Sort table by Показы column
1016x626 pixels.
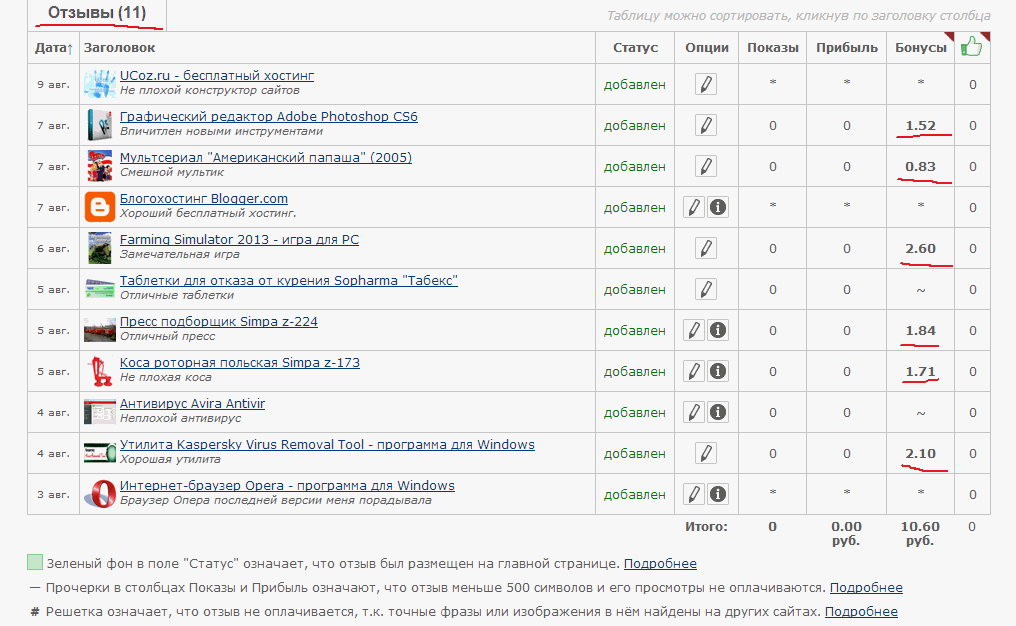(772, 48)
